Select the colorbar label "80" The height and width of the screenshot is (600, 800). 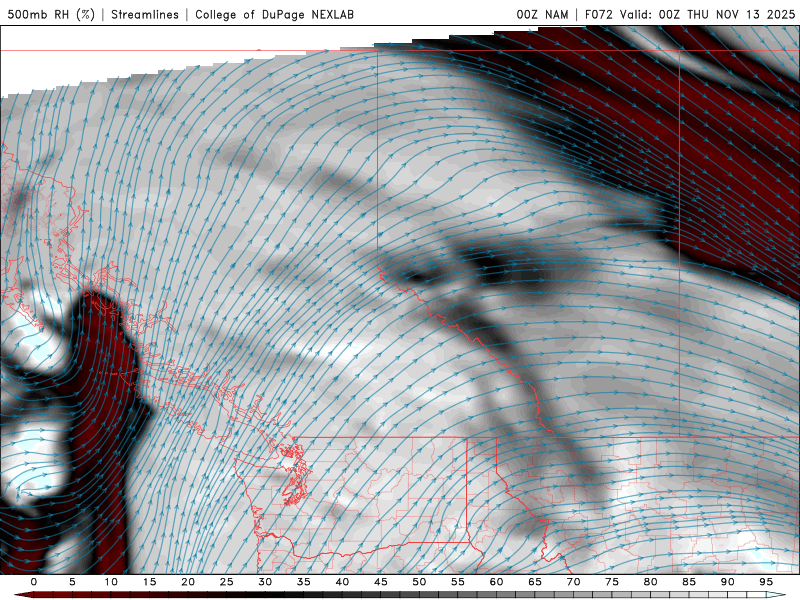coord(651,582)
